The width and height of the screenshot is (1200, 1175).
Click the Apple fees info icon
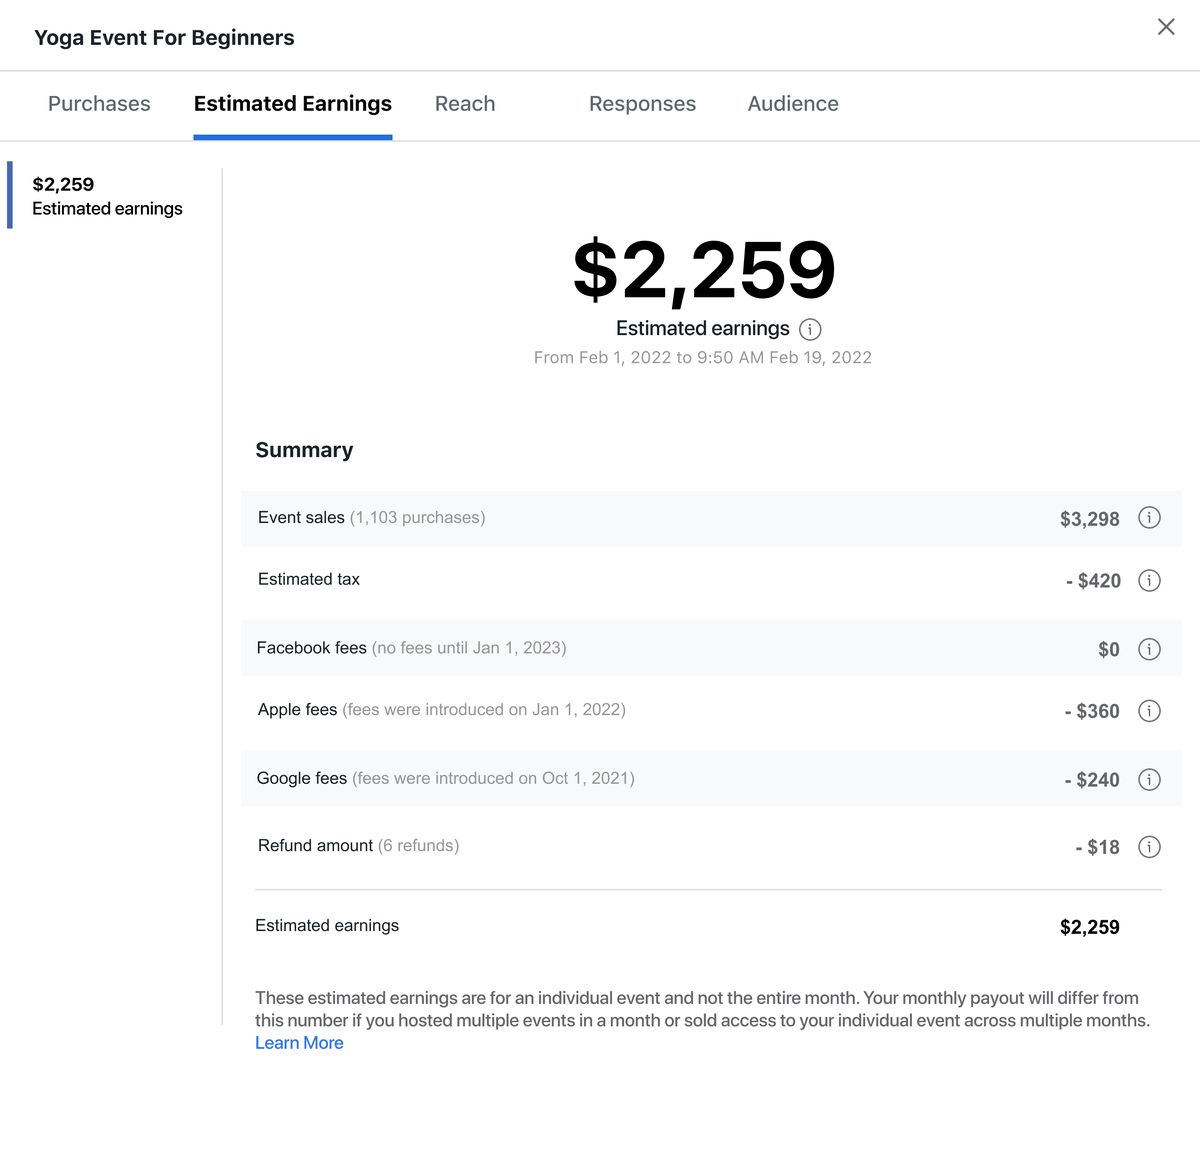(1149, 711)
